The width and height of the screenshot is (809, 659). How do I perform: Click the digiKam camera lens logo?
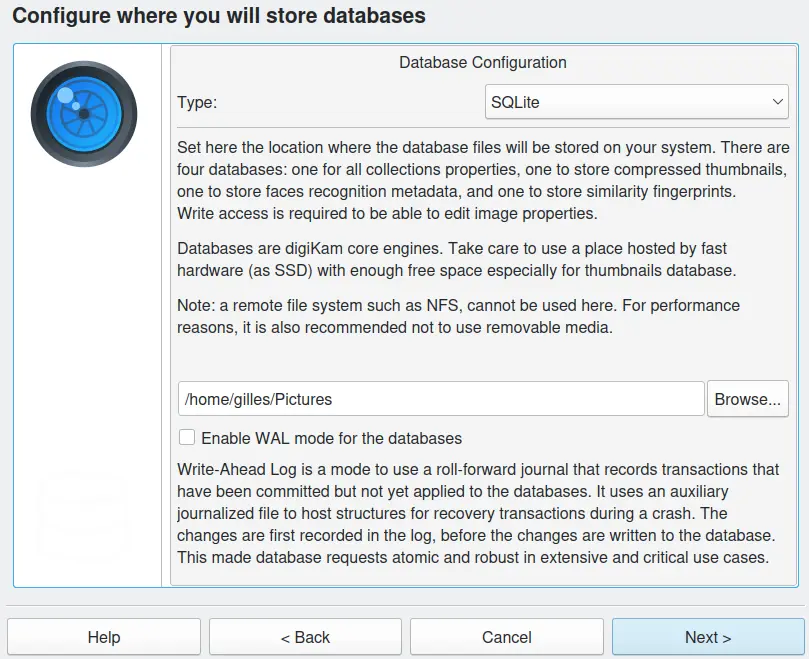tap(83, 114)
